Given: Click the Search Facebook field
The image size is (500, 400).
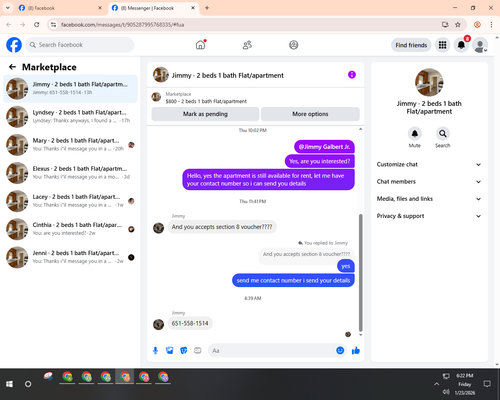Looking at the screenshot, I should click(80, 45).
